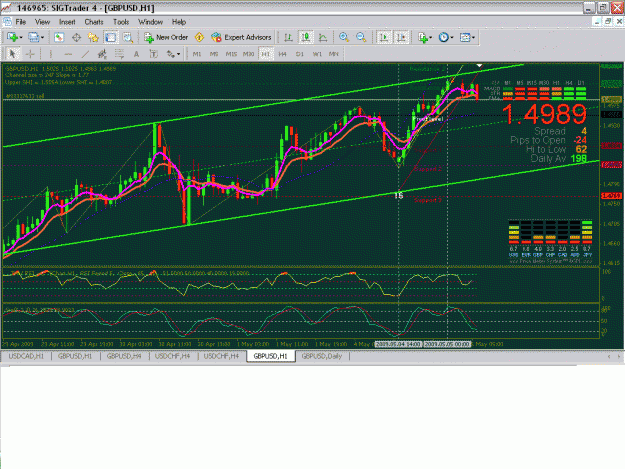
Task: Switch to the GBPUSD,Daily chart tab
Action: [322, 356]
